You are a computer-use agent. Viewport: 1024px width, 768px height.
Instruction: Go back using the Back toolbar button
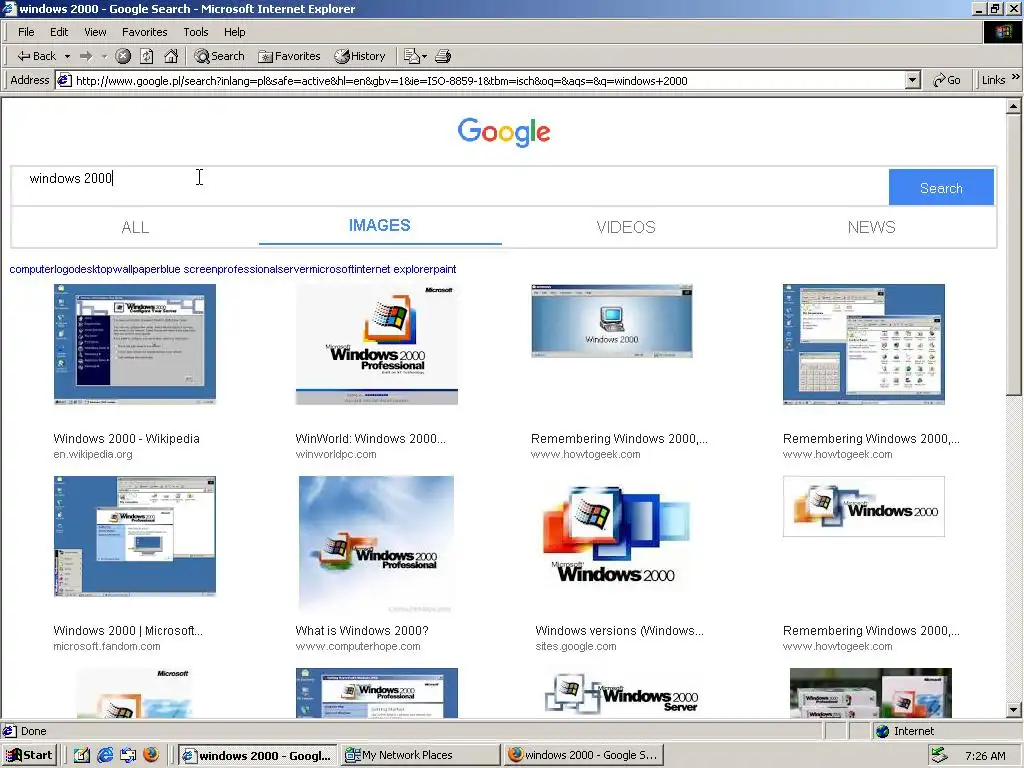37,56
